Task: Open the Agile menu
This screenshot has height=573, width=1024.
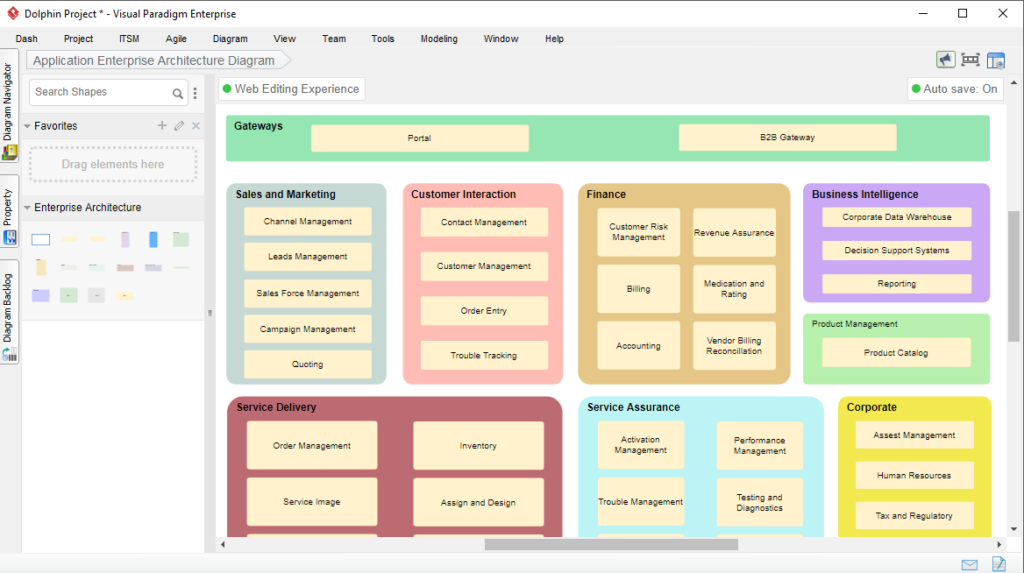Action: coord(176,39)
